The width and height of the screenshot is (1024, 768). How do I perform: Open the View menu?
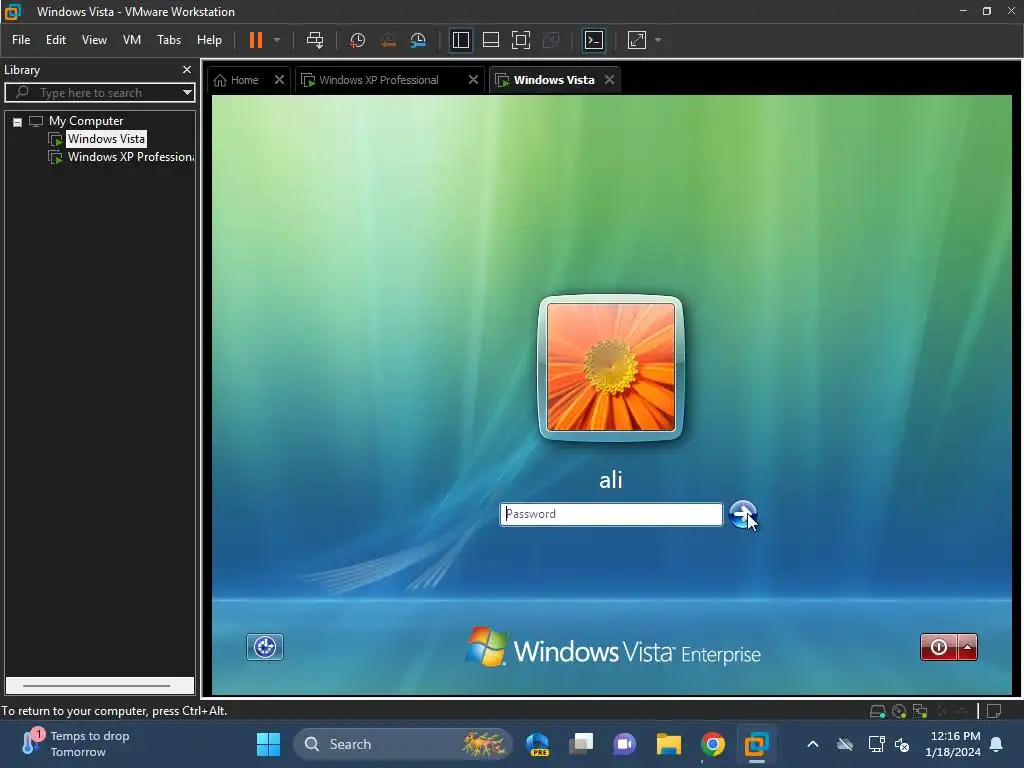coord(94,40)
